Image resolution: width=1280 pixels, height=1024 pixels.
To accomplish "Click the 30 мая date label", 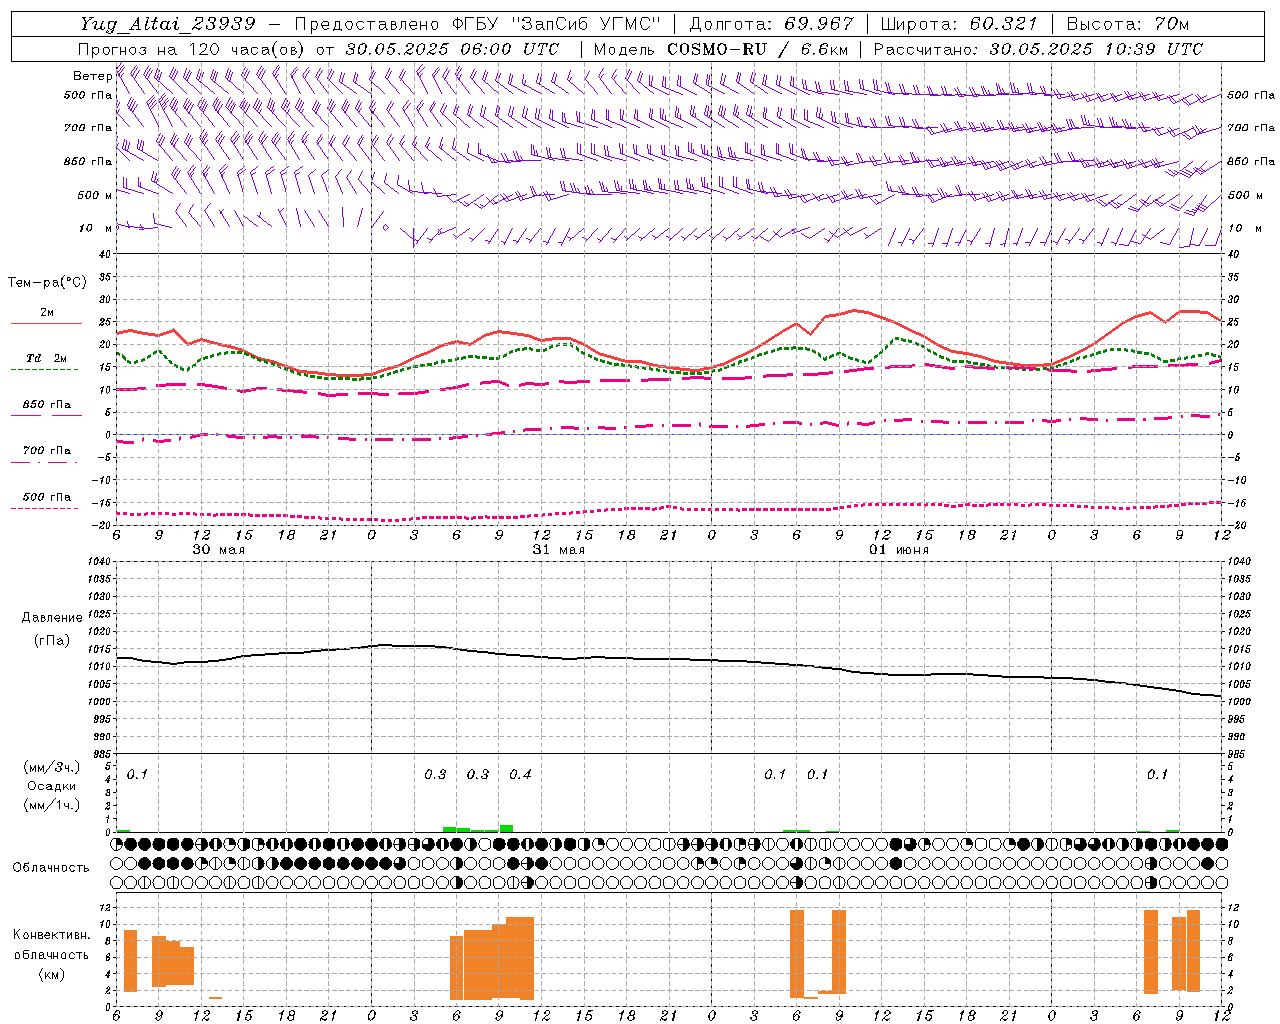I will (219, 550).
